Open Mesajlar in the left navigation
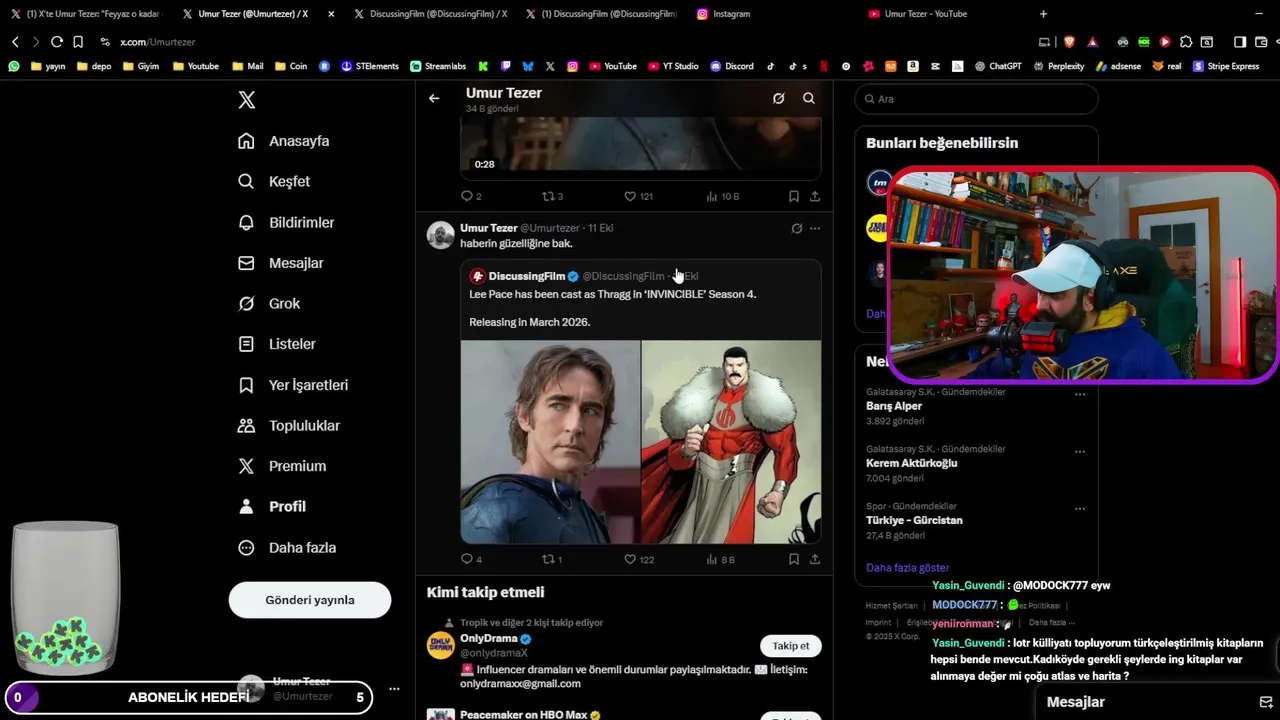The width and height of the screenshot is (1280, 720). (x=280, y=263)
